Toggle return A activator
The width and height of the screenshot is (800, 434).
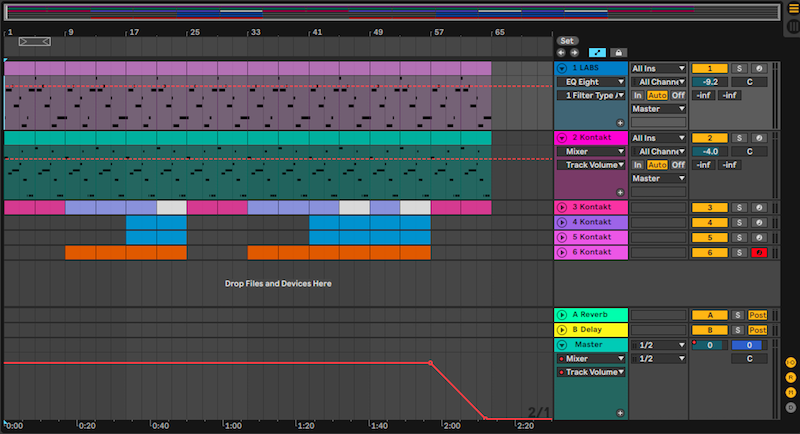click(x=709, y=316)
